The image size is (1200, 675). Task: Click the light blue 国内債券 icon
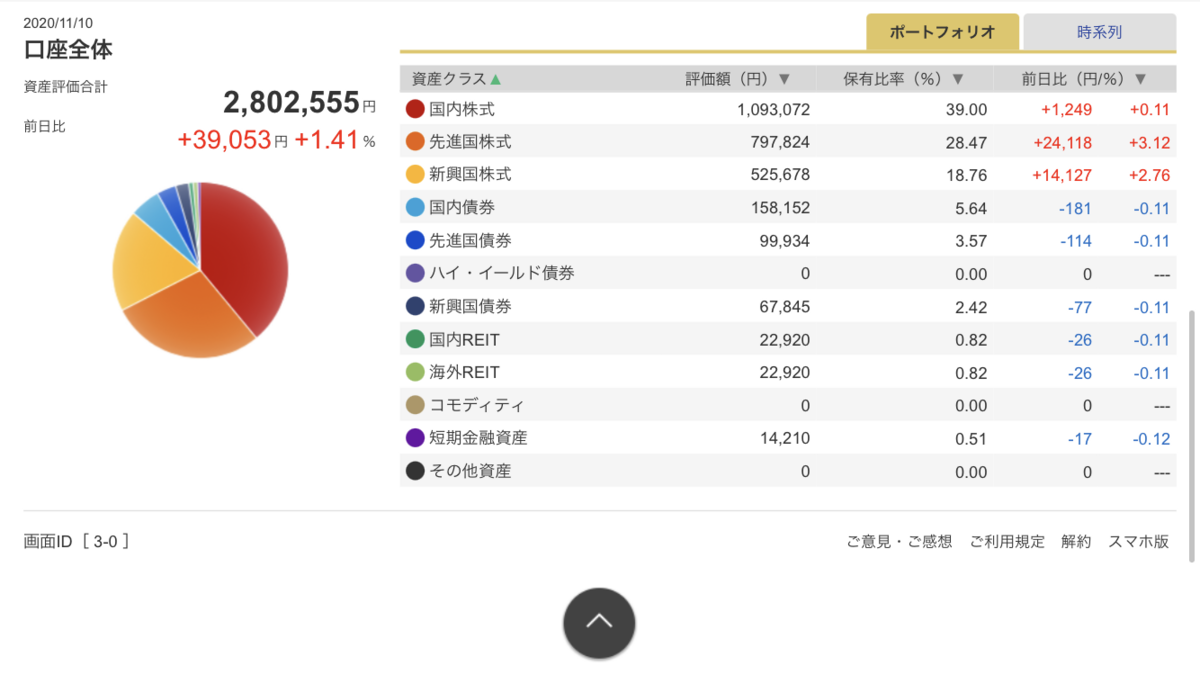414,207
